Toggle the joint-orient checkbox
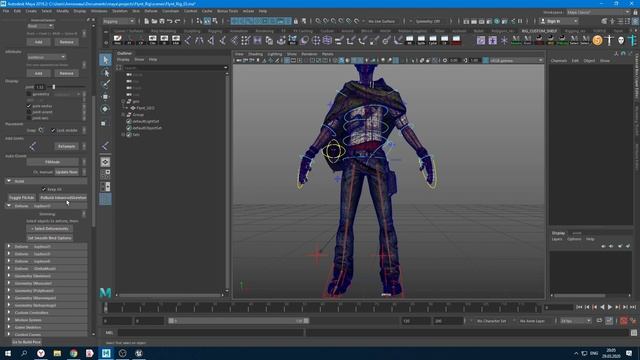The width and height of the screenshot is (640, 360). tap(29, 112)
